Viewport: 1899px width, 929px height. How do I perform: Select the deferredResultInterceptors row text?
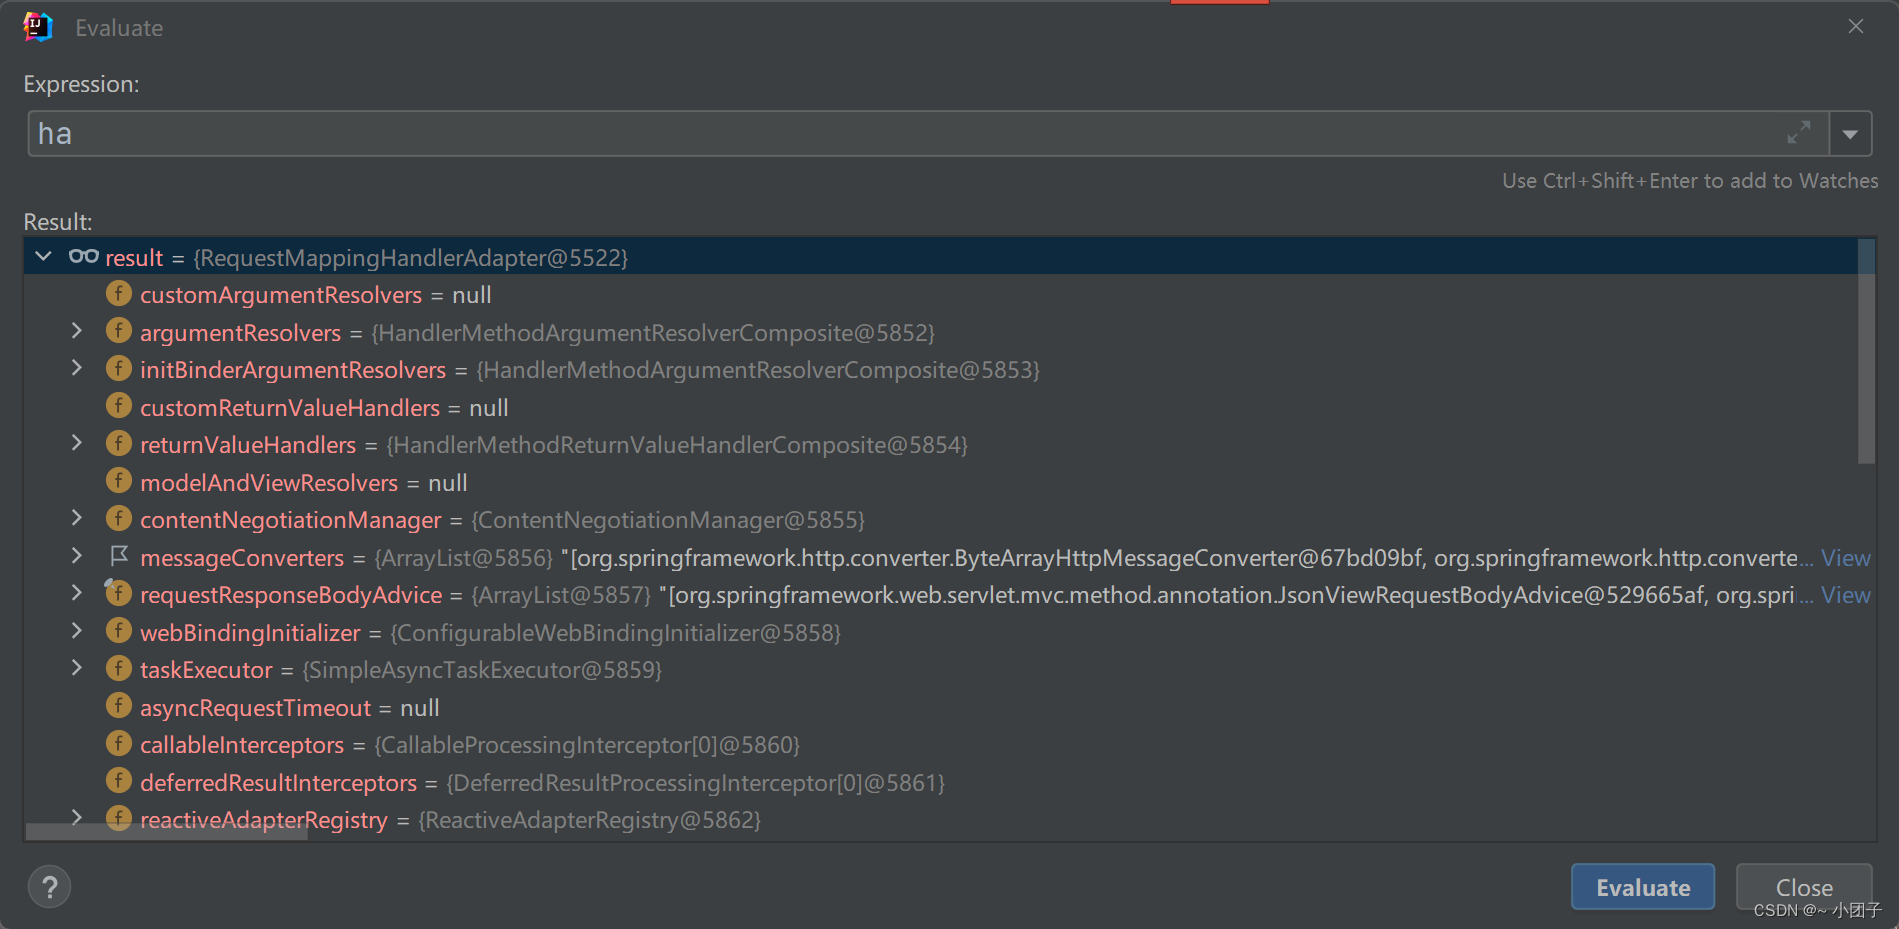tap(543, 783)
